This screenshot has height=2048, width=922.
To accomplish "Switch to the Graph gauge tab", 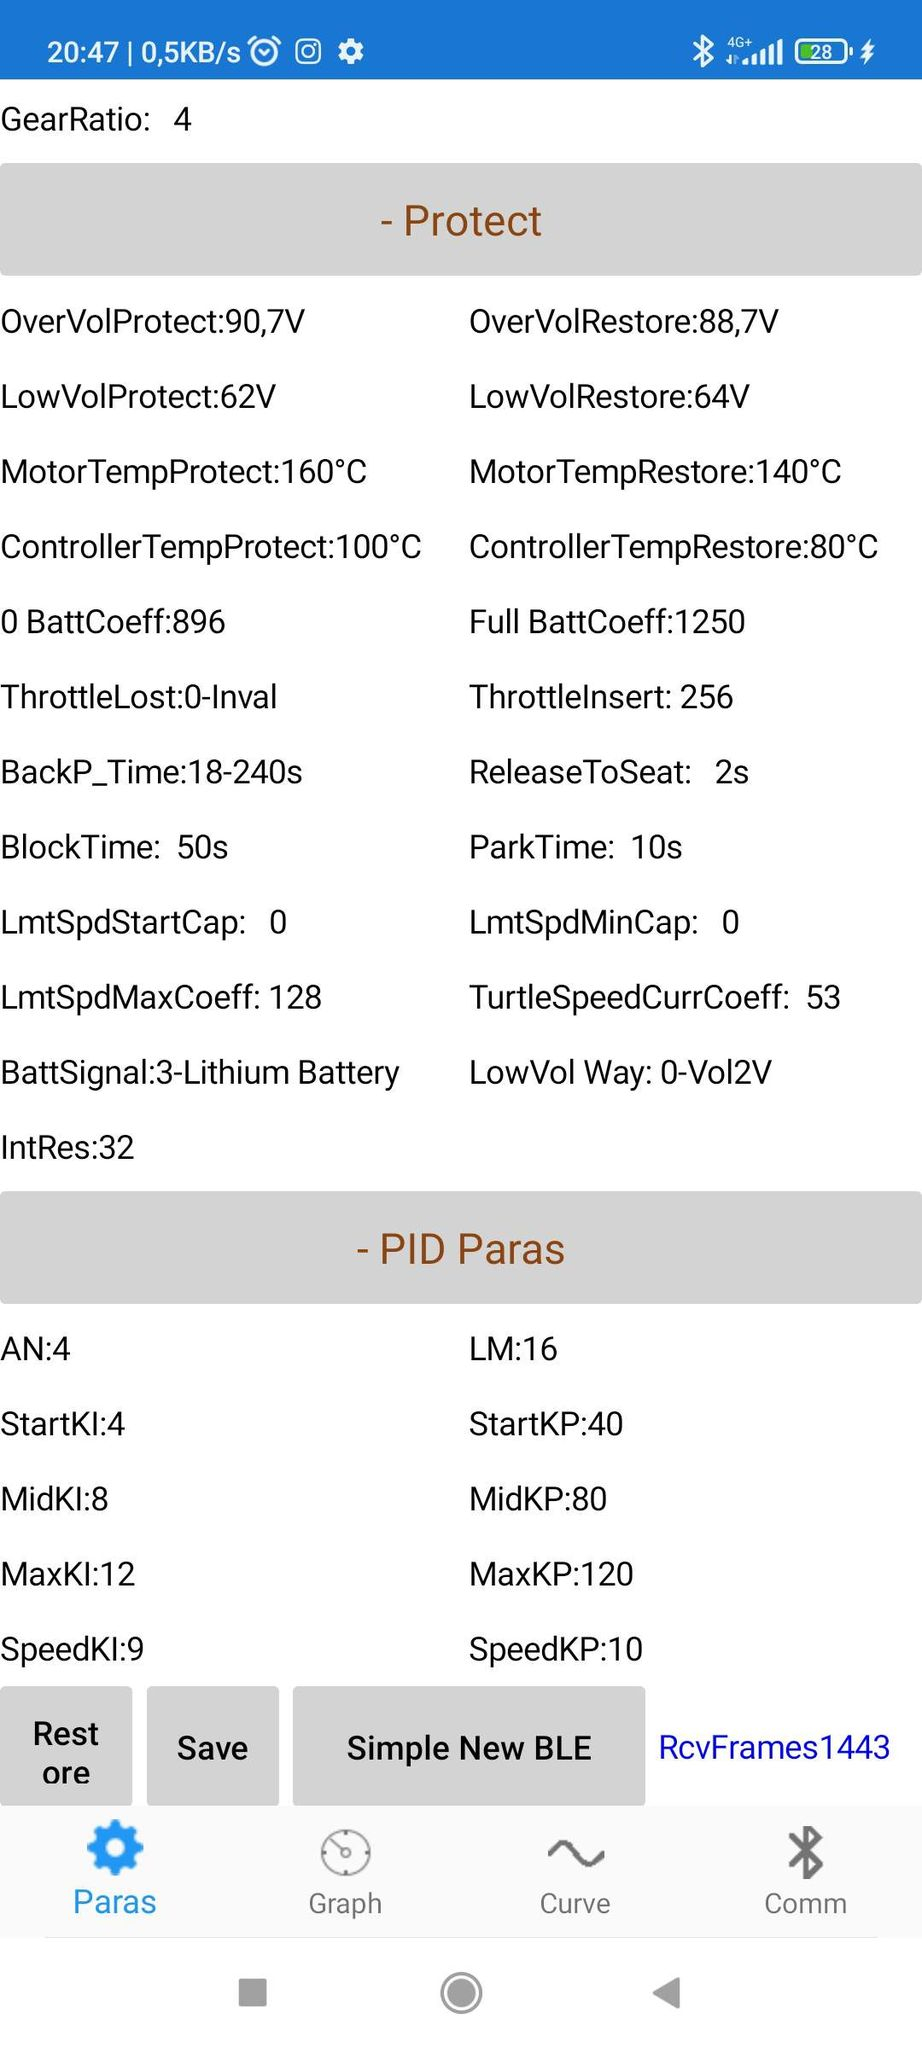I will pyautogui.click(x=345, y=1870).
